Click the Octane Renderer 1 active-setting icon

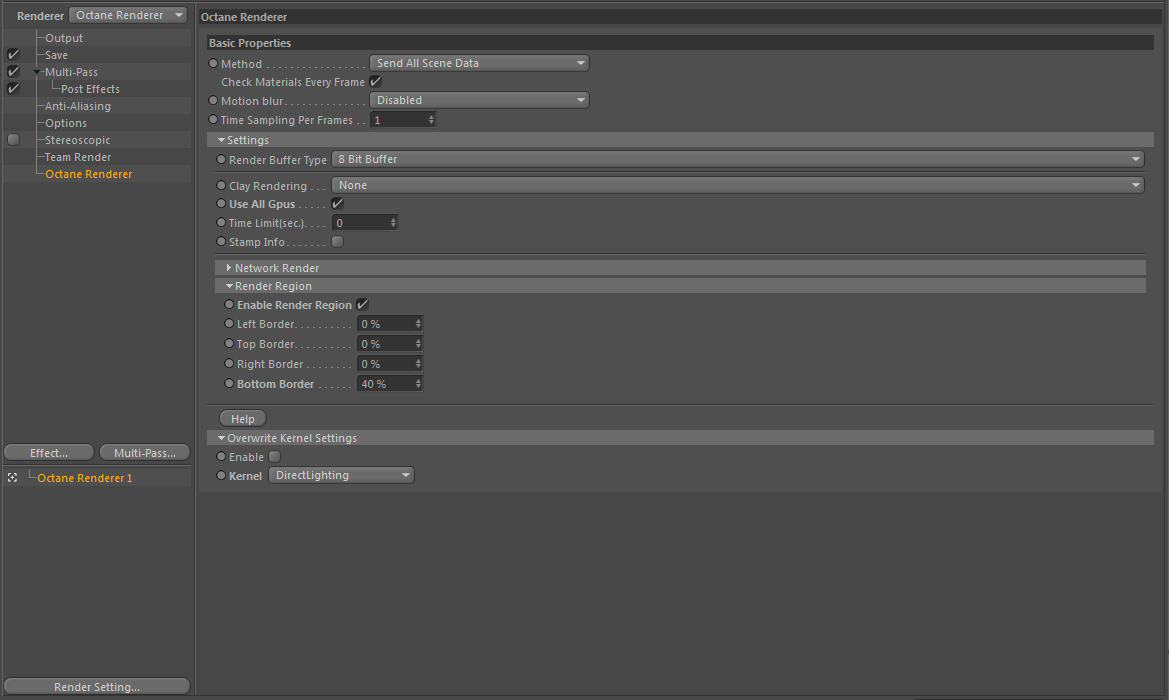tap(13, 478)
